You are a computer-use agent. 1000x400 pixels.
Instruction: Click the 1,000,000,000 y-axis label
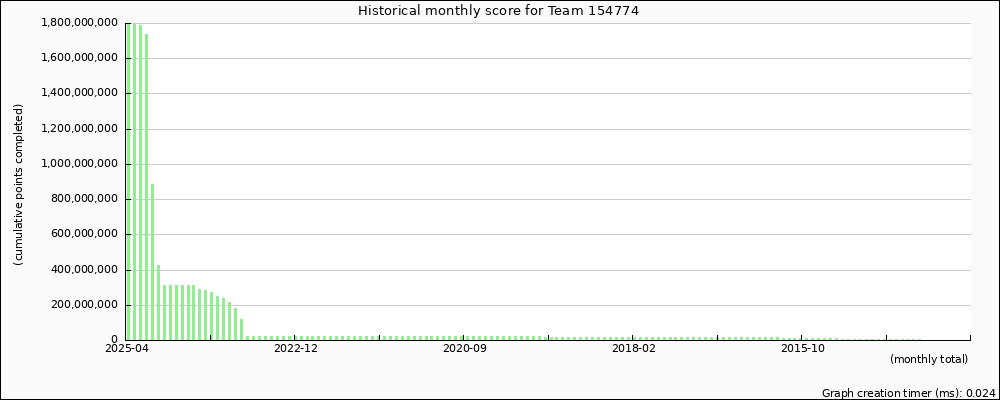[80, 164]
